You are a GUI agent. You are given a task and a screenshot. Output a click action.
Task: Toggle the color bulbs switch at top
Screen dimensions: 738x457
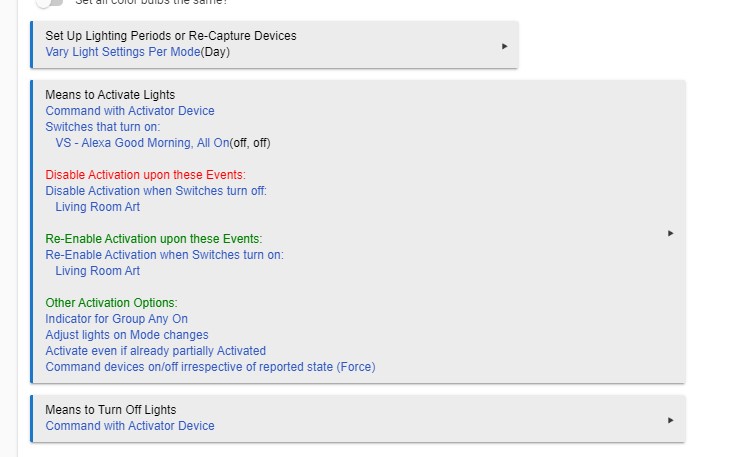click(49, 2)
